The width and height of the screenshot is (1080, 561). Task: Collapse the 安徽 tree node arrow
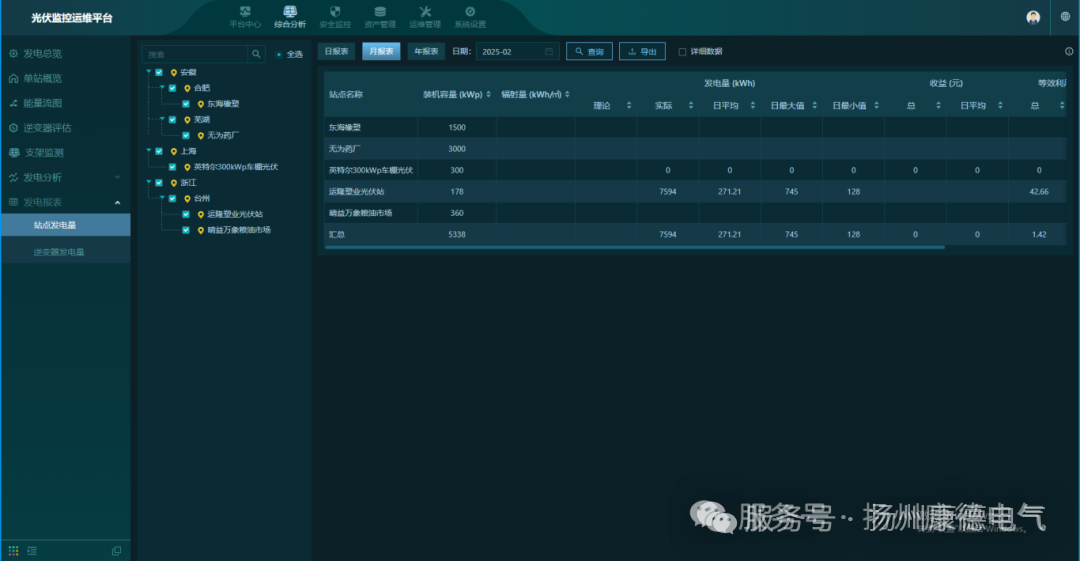click(x=149, y=72)
